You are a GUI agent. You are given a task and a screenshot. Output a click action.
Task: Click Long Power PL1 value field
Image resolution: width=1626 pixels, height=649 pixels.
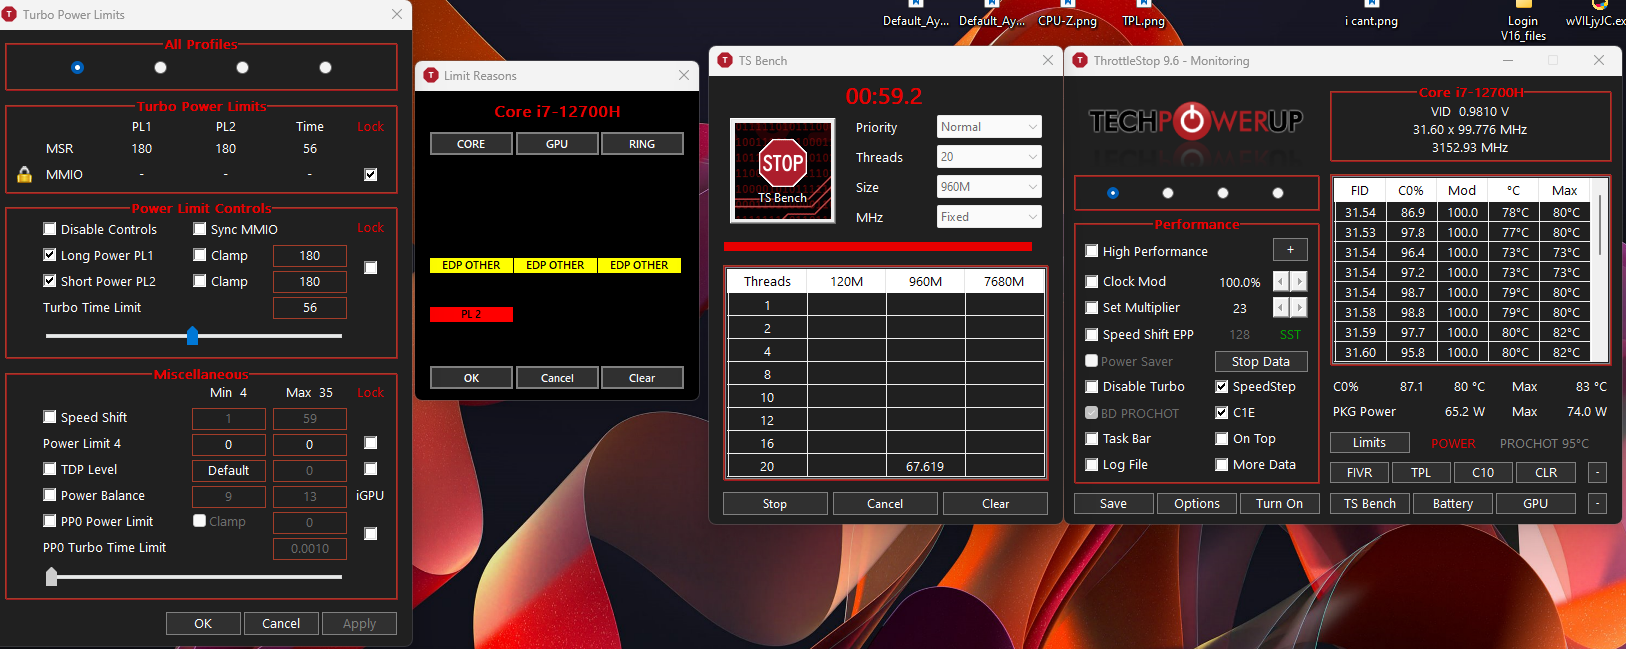tap(310, 256)
